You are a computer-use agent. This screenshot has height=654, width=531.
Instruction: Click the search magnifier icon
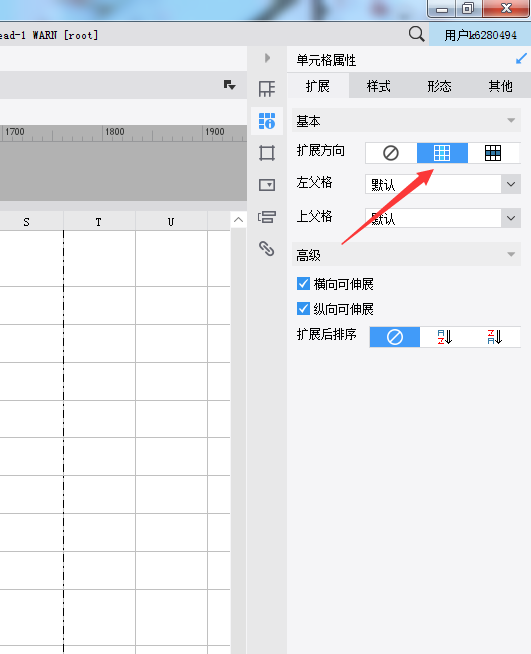pos(416,34)
